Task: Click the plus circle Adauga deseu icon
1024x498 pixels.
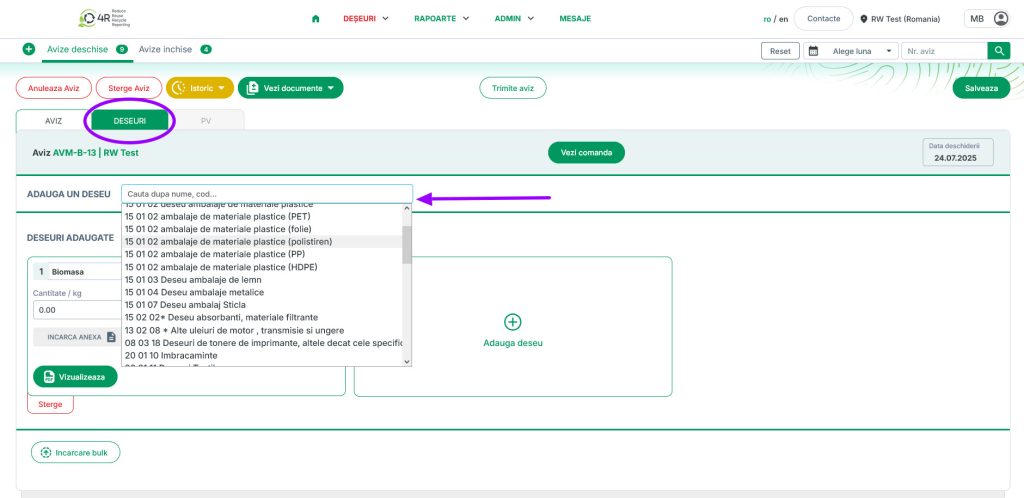Action: tap(512, 322)
